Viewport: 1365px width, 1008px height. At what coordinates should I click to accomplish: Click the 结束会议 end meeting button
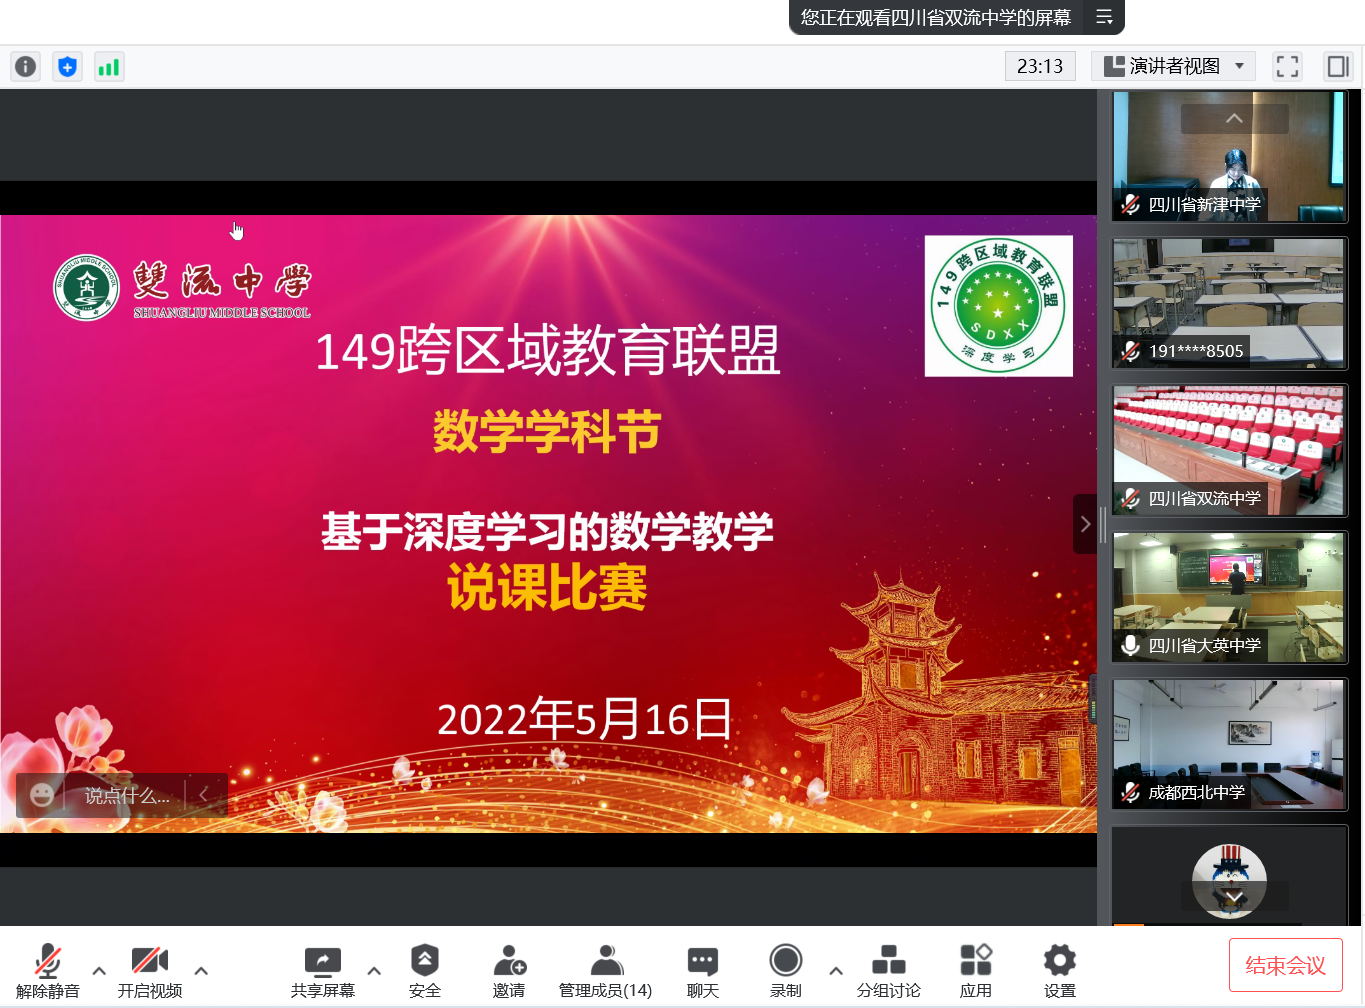coord(1284,966)
